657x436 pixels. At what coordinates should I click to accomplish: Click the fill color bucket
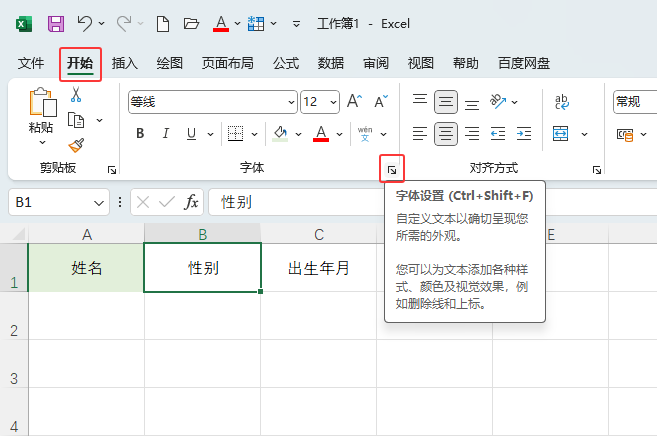[x=280, y=134]
